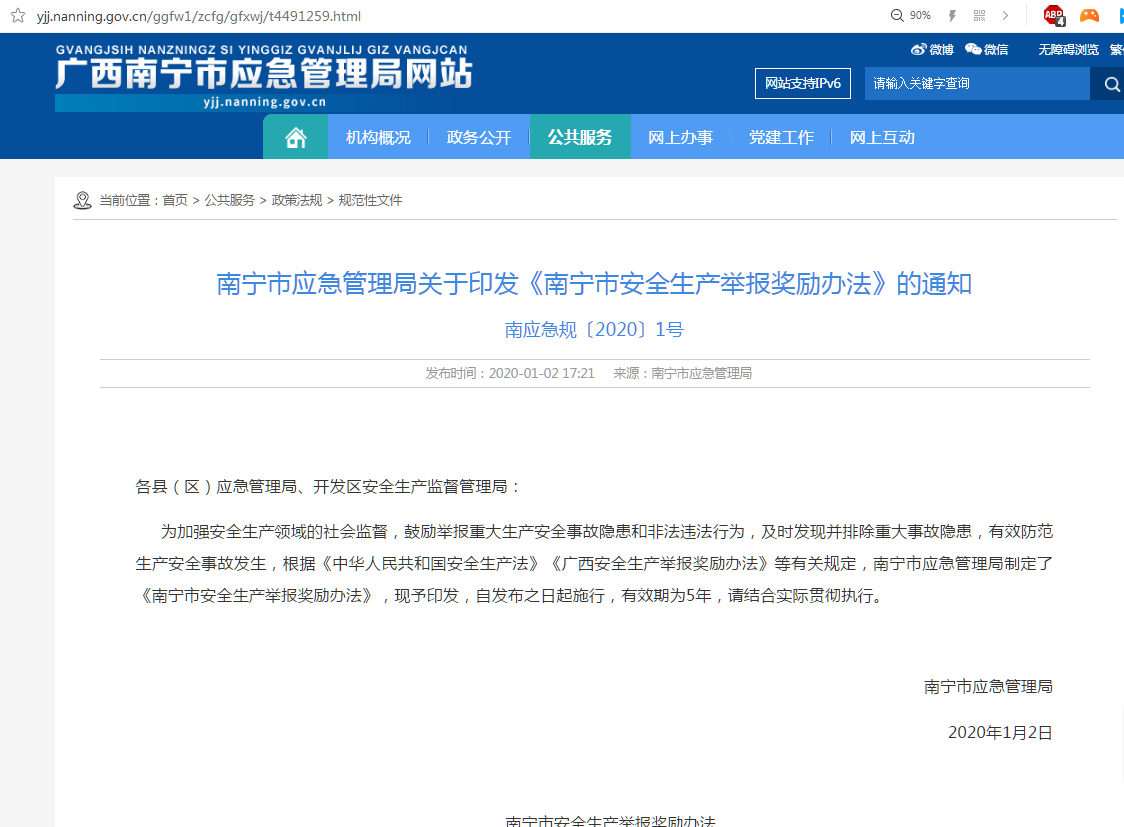Go to the 党建工作 menu item
This screenshot has height=827, width=1124.
(781, 138)
